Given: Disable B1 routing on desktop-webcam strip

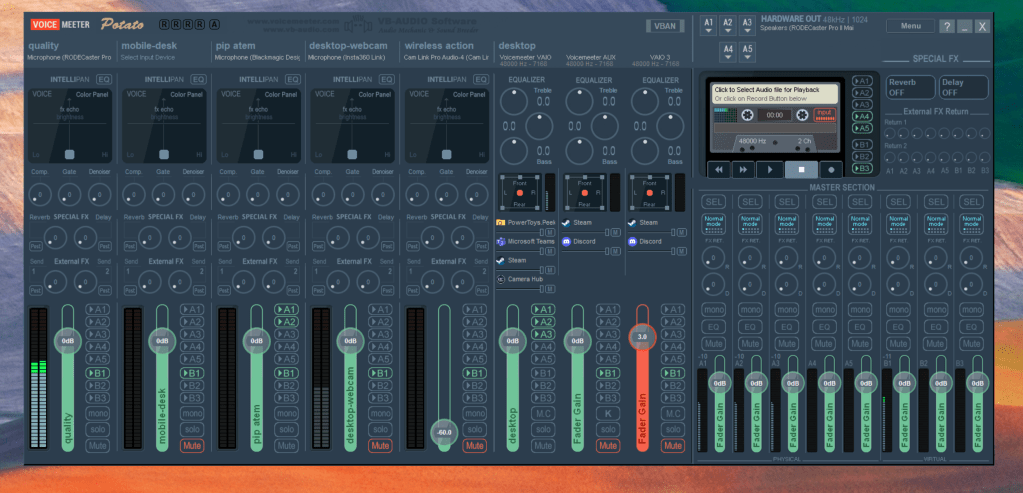Looking at the screenshot, I should (x=380, y=373).
